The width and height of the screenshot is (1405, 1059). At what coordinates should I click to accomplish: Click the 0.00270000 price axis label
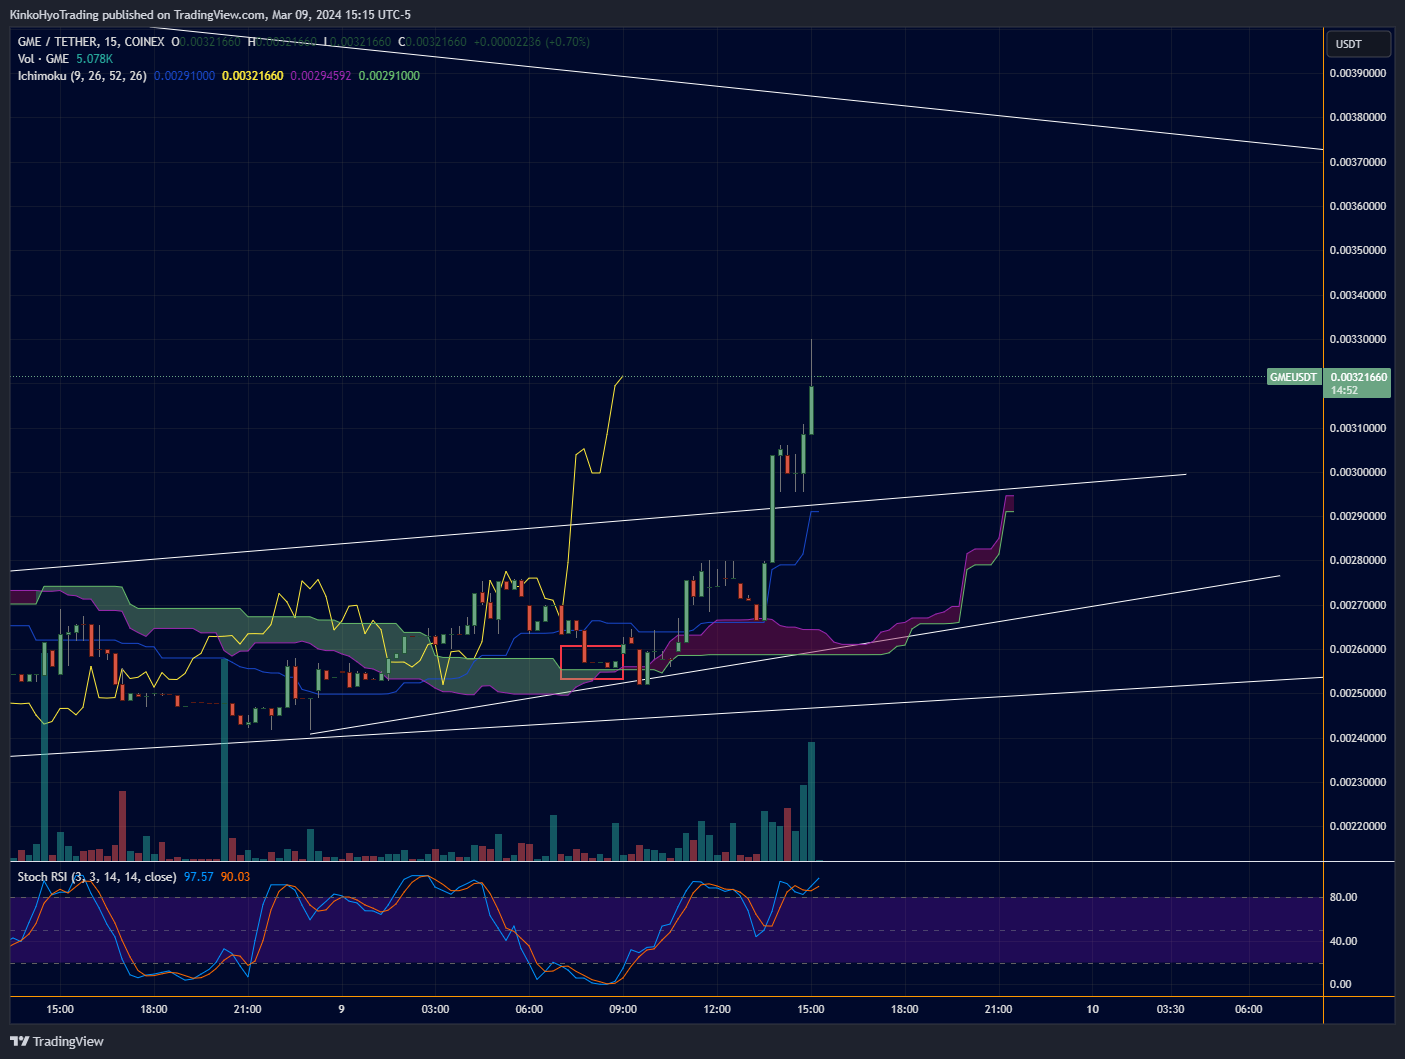pos(1357,605)
